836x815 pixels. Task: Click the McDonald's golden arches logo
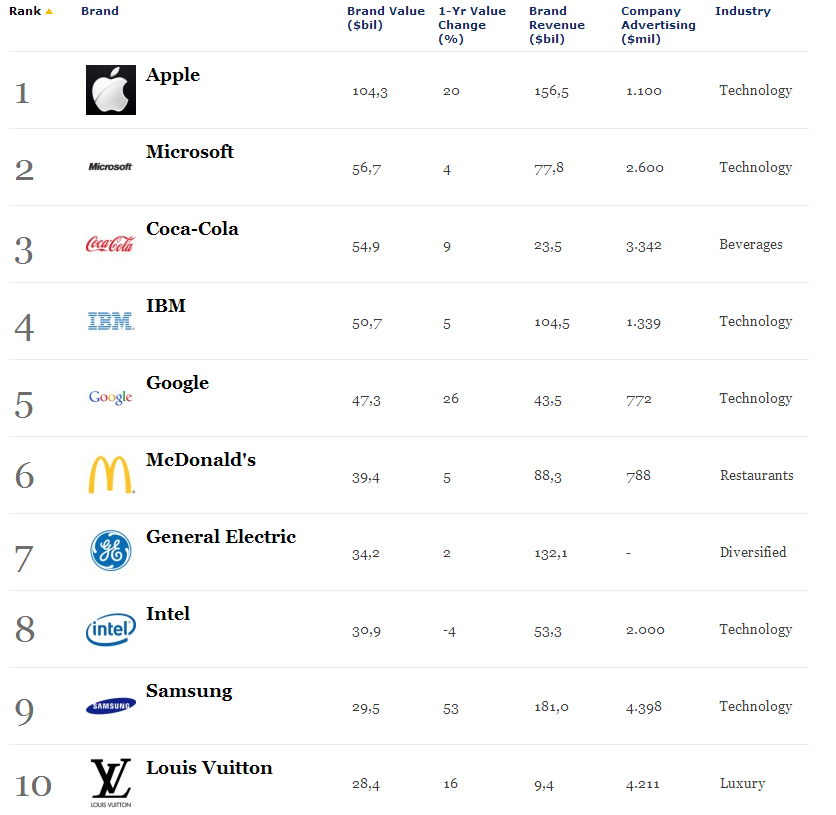pos(111,474)
